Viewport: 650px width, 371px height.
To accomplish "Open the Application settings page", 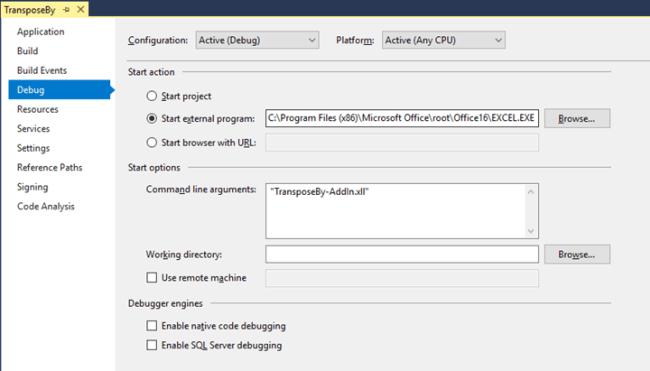I will 41,32.
